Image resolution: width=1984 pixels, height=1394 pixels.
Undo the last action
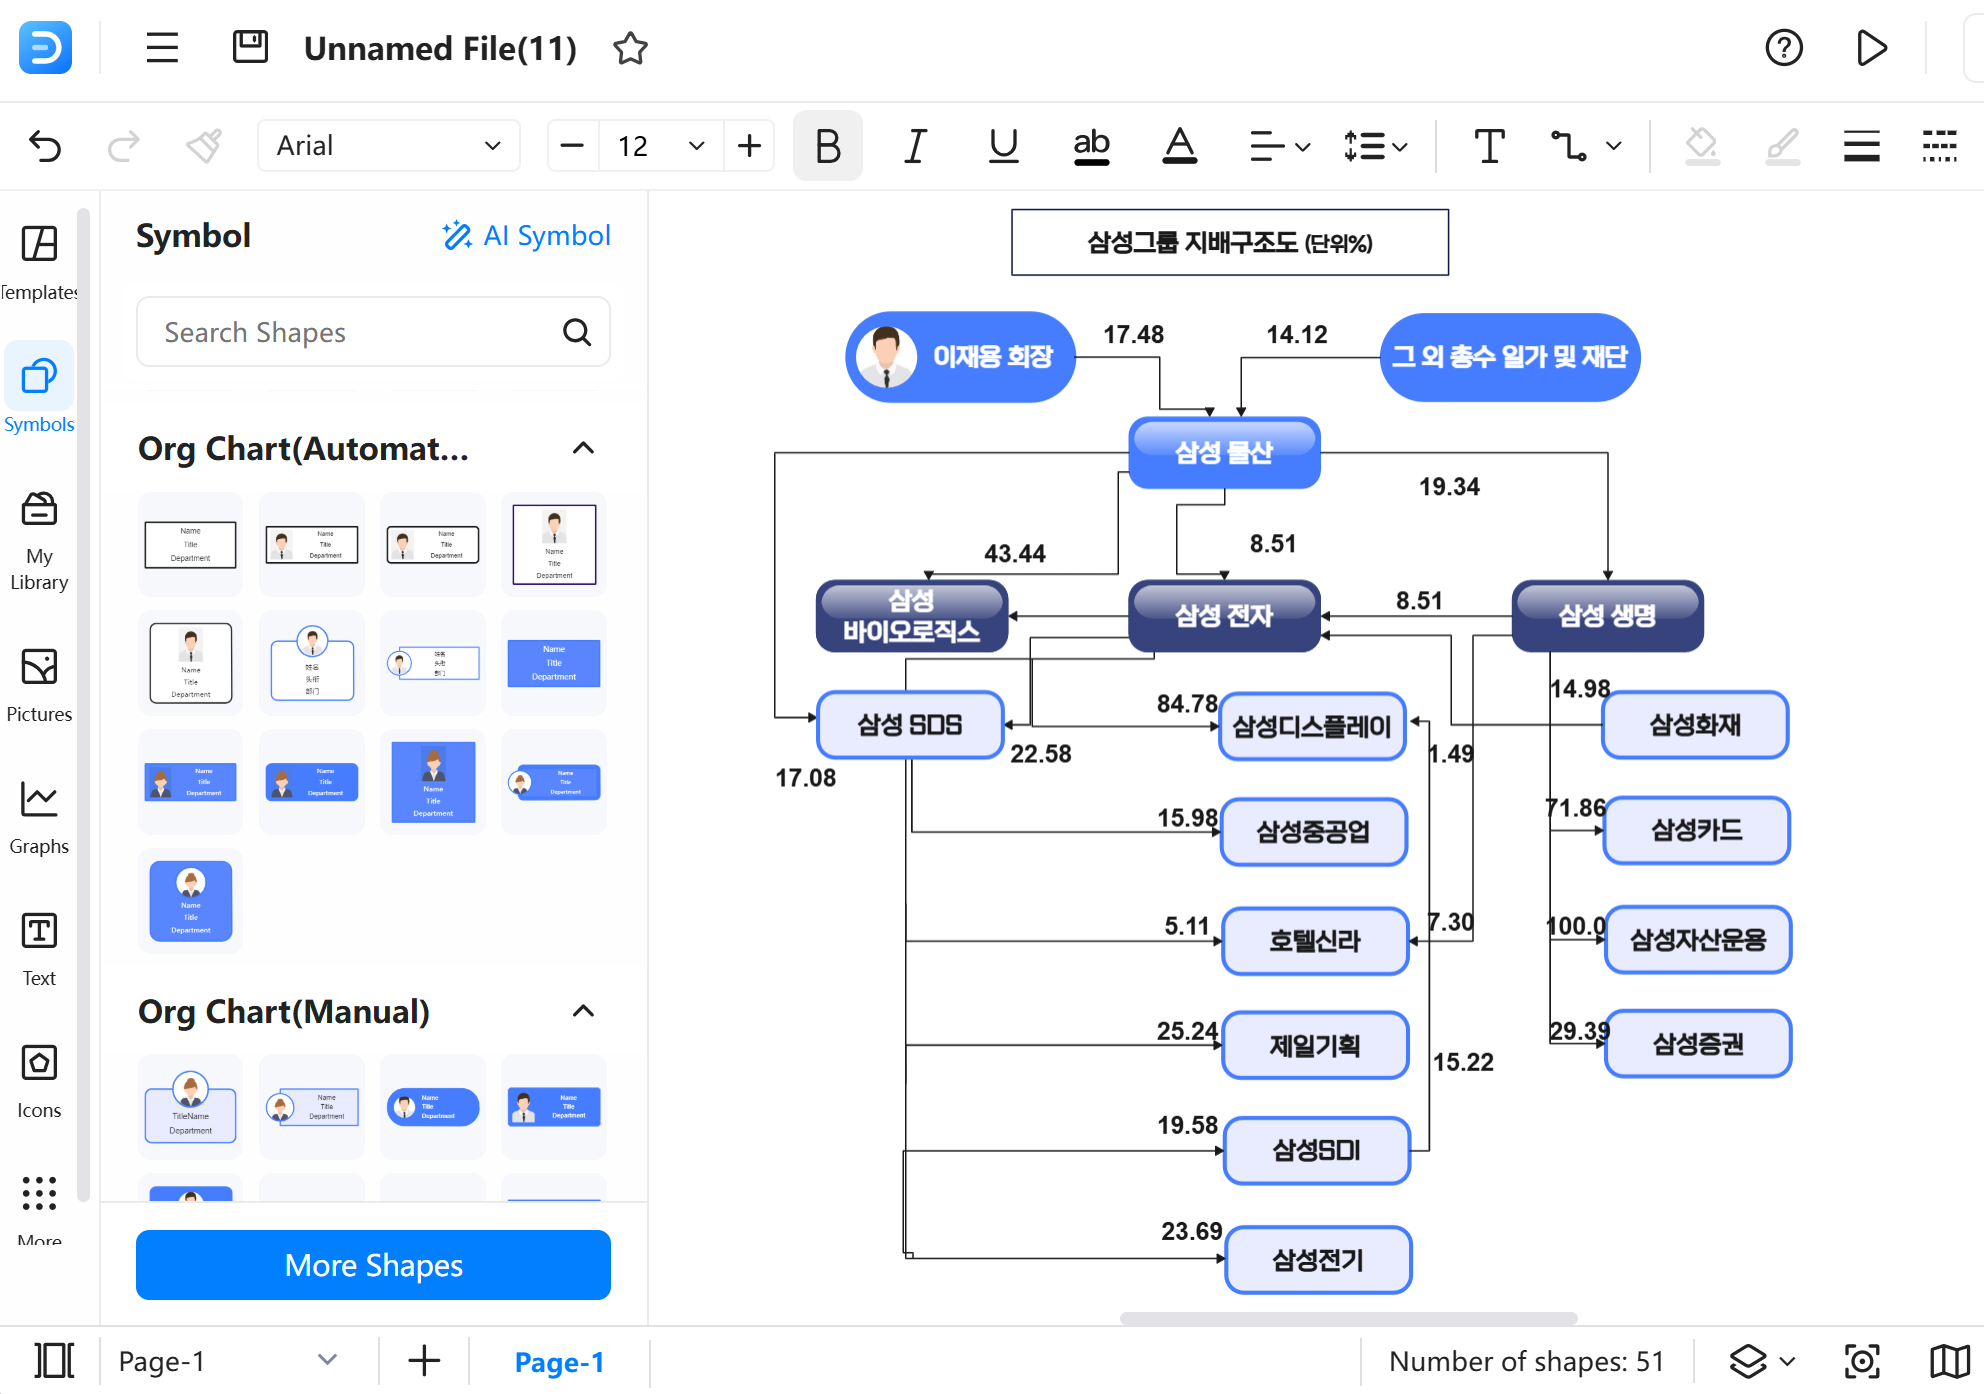(x=45, y=146)
